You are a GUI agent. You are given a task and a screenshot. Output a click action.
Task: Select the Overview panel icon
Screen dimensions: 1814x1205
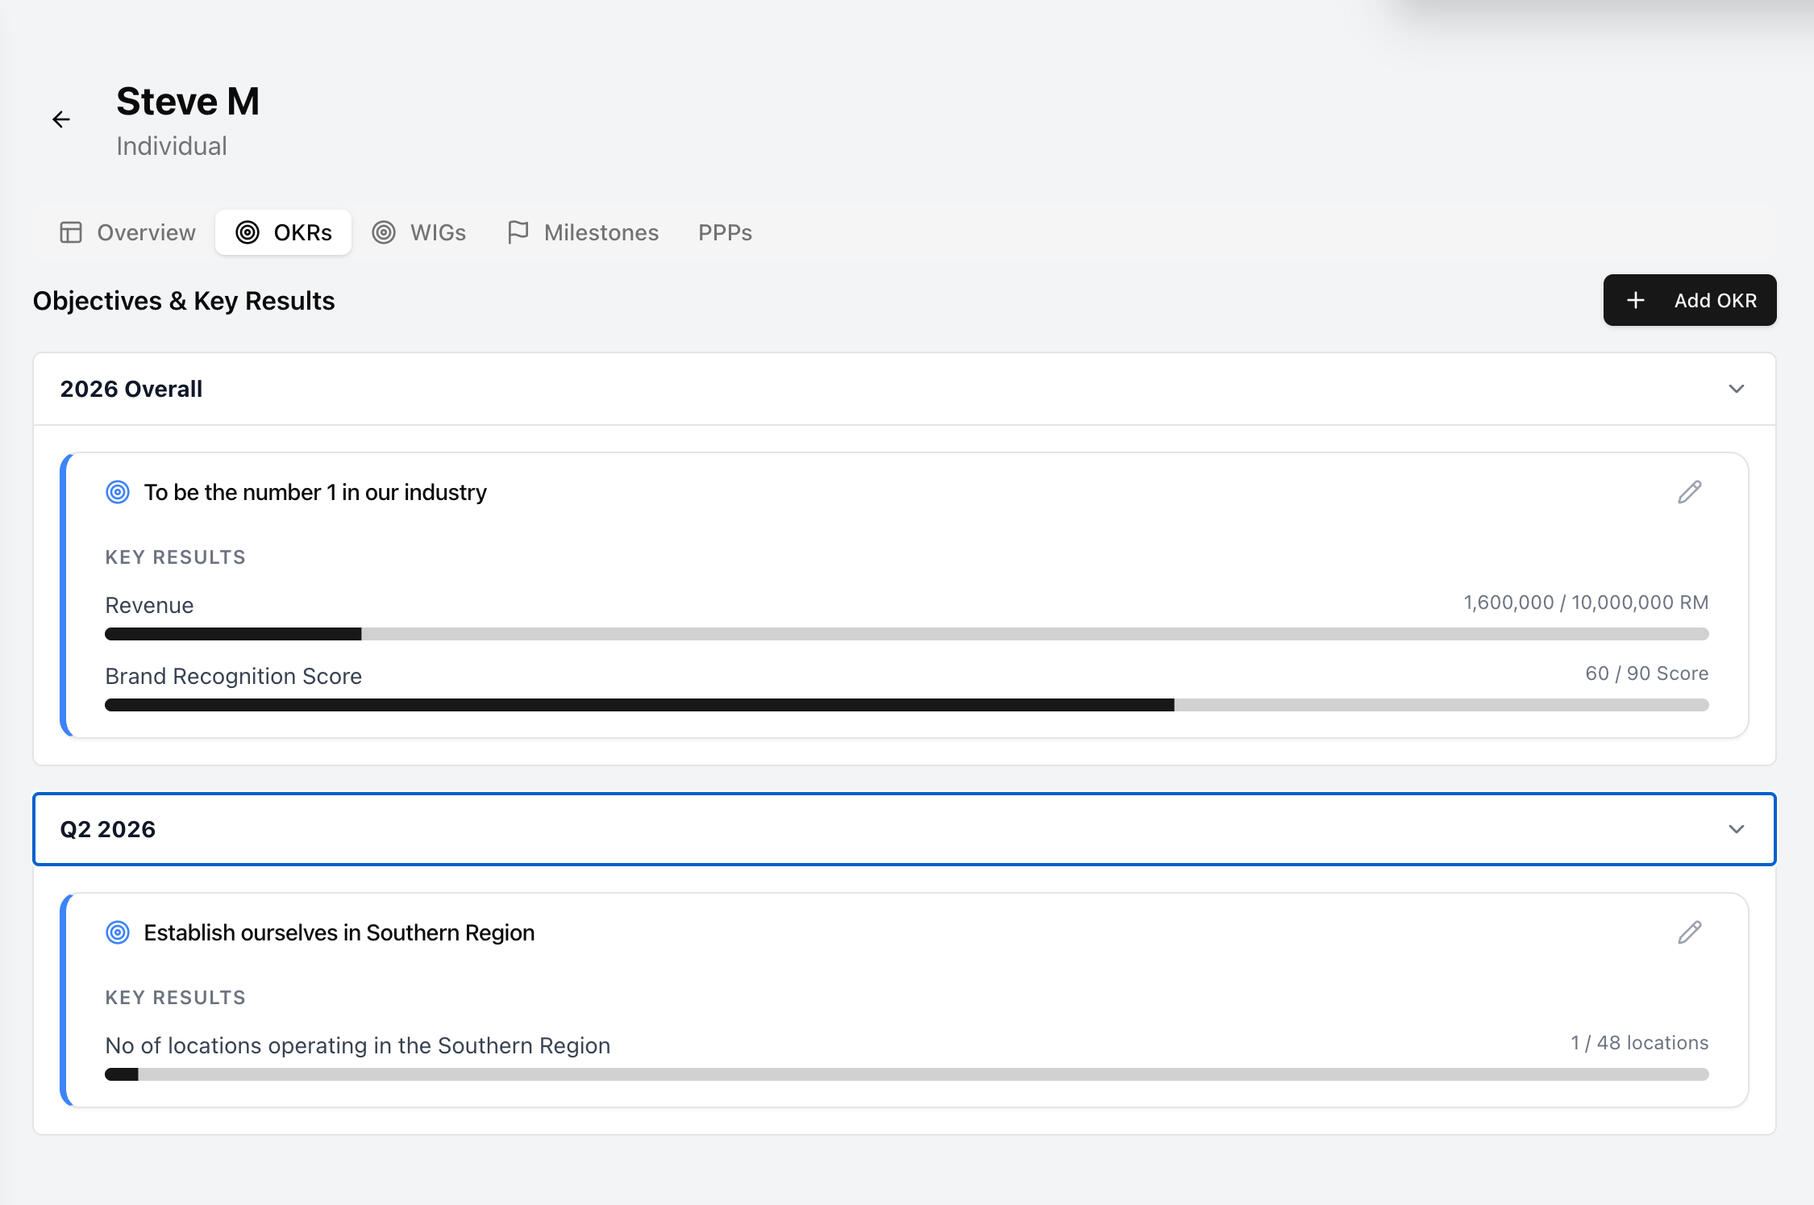pyautogui.click(x=70, y=232)
